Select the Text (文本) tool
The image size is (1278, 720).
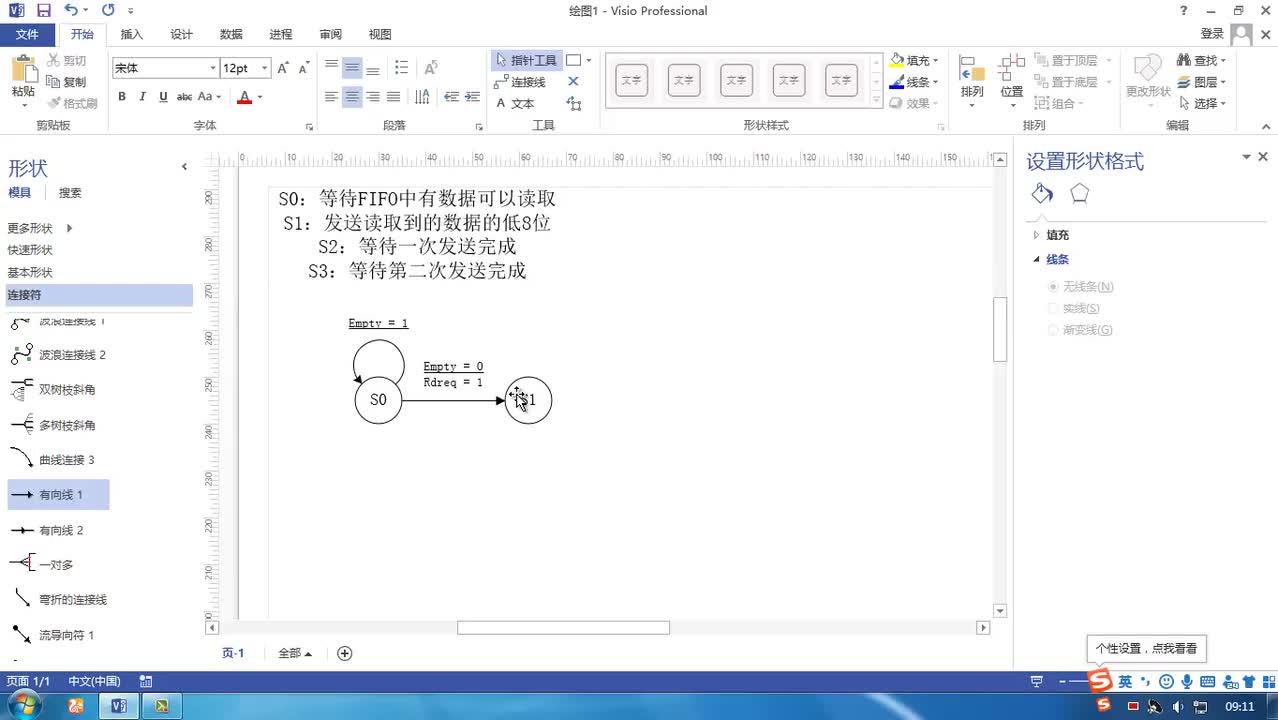516,103
